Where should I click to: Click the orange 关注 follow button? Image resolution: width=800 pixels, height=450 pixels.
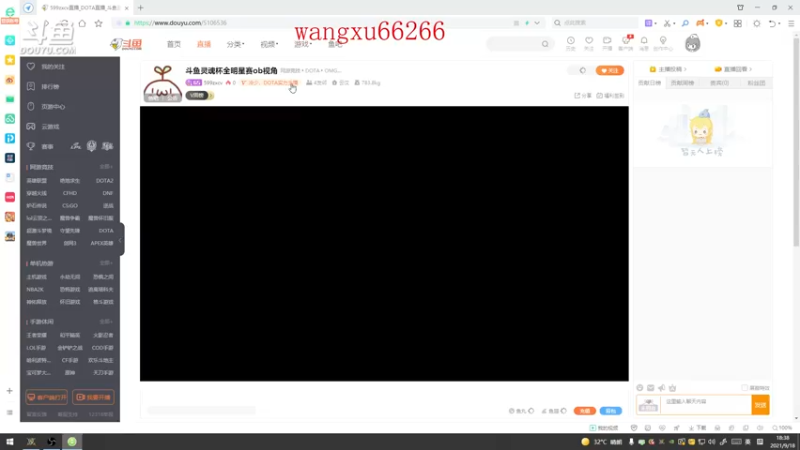point(610,70)
